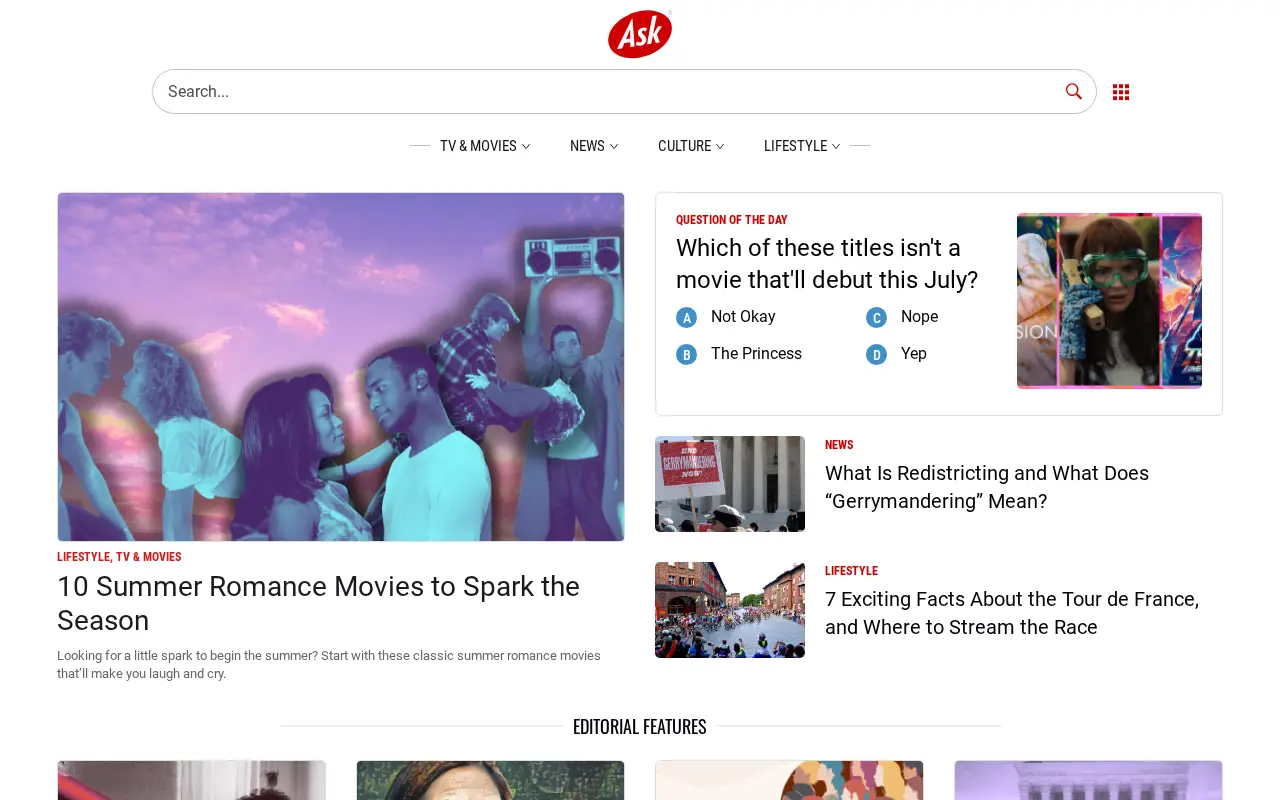Viewport: 1280px width, 800px height.
Task: Open the Redistricting and Gerrymandering article link
Action: click(x=987, y=487)
